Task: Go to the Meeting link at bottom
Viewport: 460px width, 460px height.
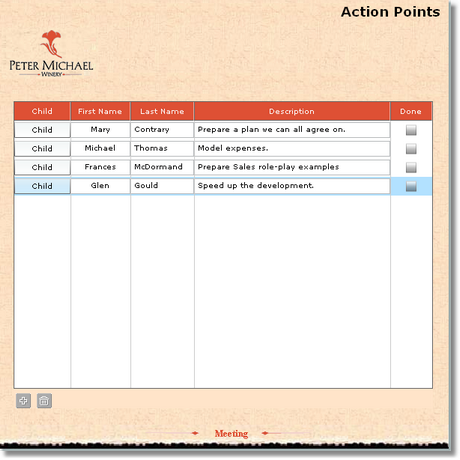Action: click(x=231, y=433)
